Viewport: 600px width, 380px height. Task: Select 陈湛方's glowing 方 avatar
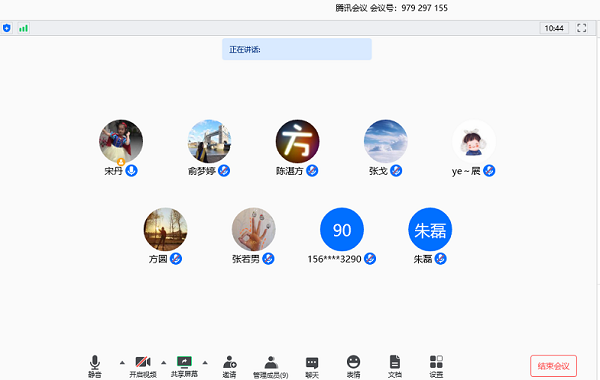click(297, 141)
